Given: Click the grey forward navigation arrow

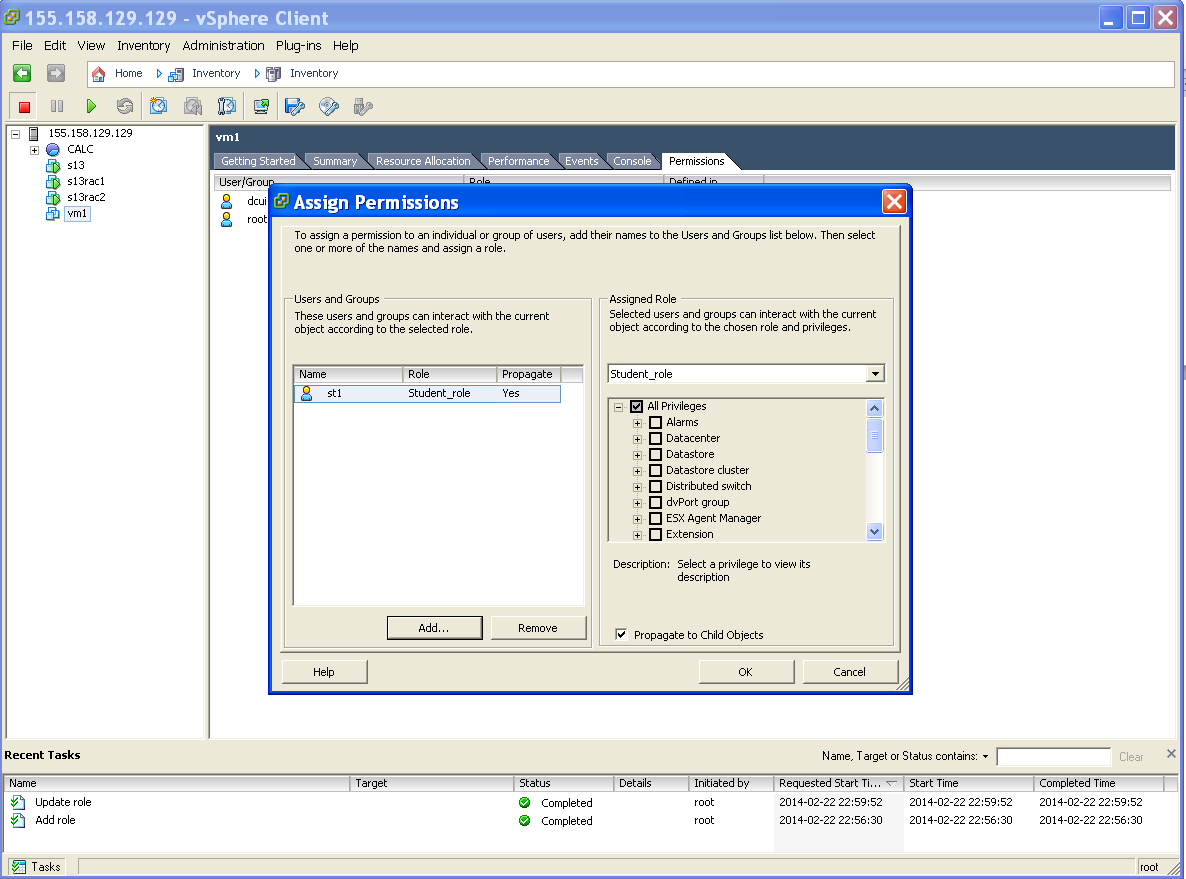Looking at the screenshot, I should [x=56, y=73].
